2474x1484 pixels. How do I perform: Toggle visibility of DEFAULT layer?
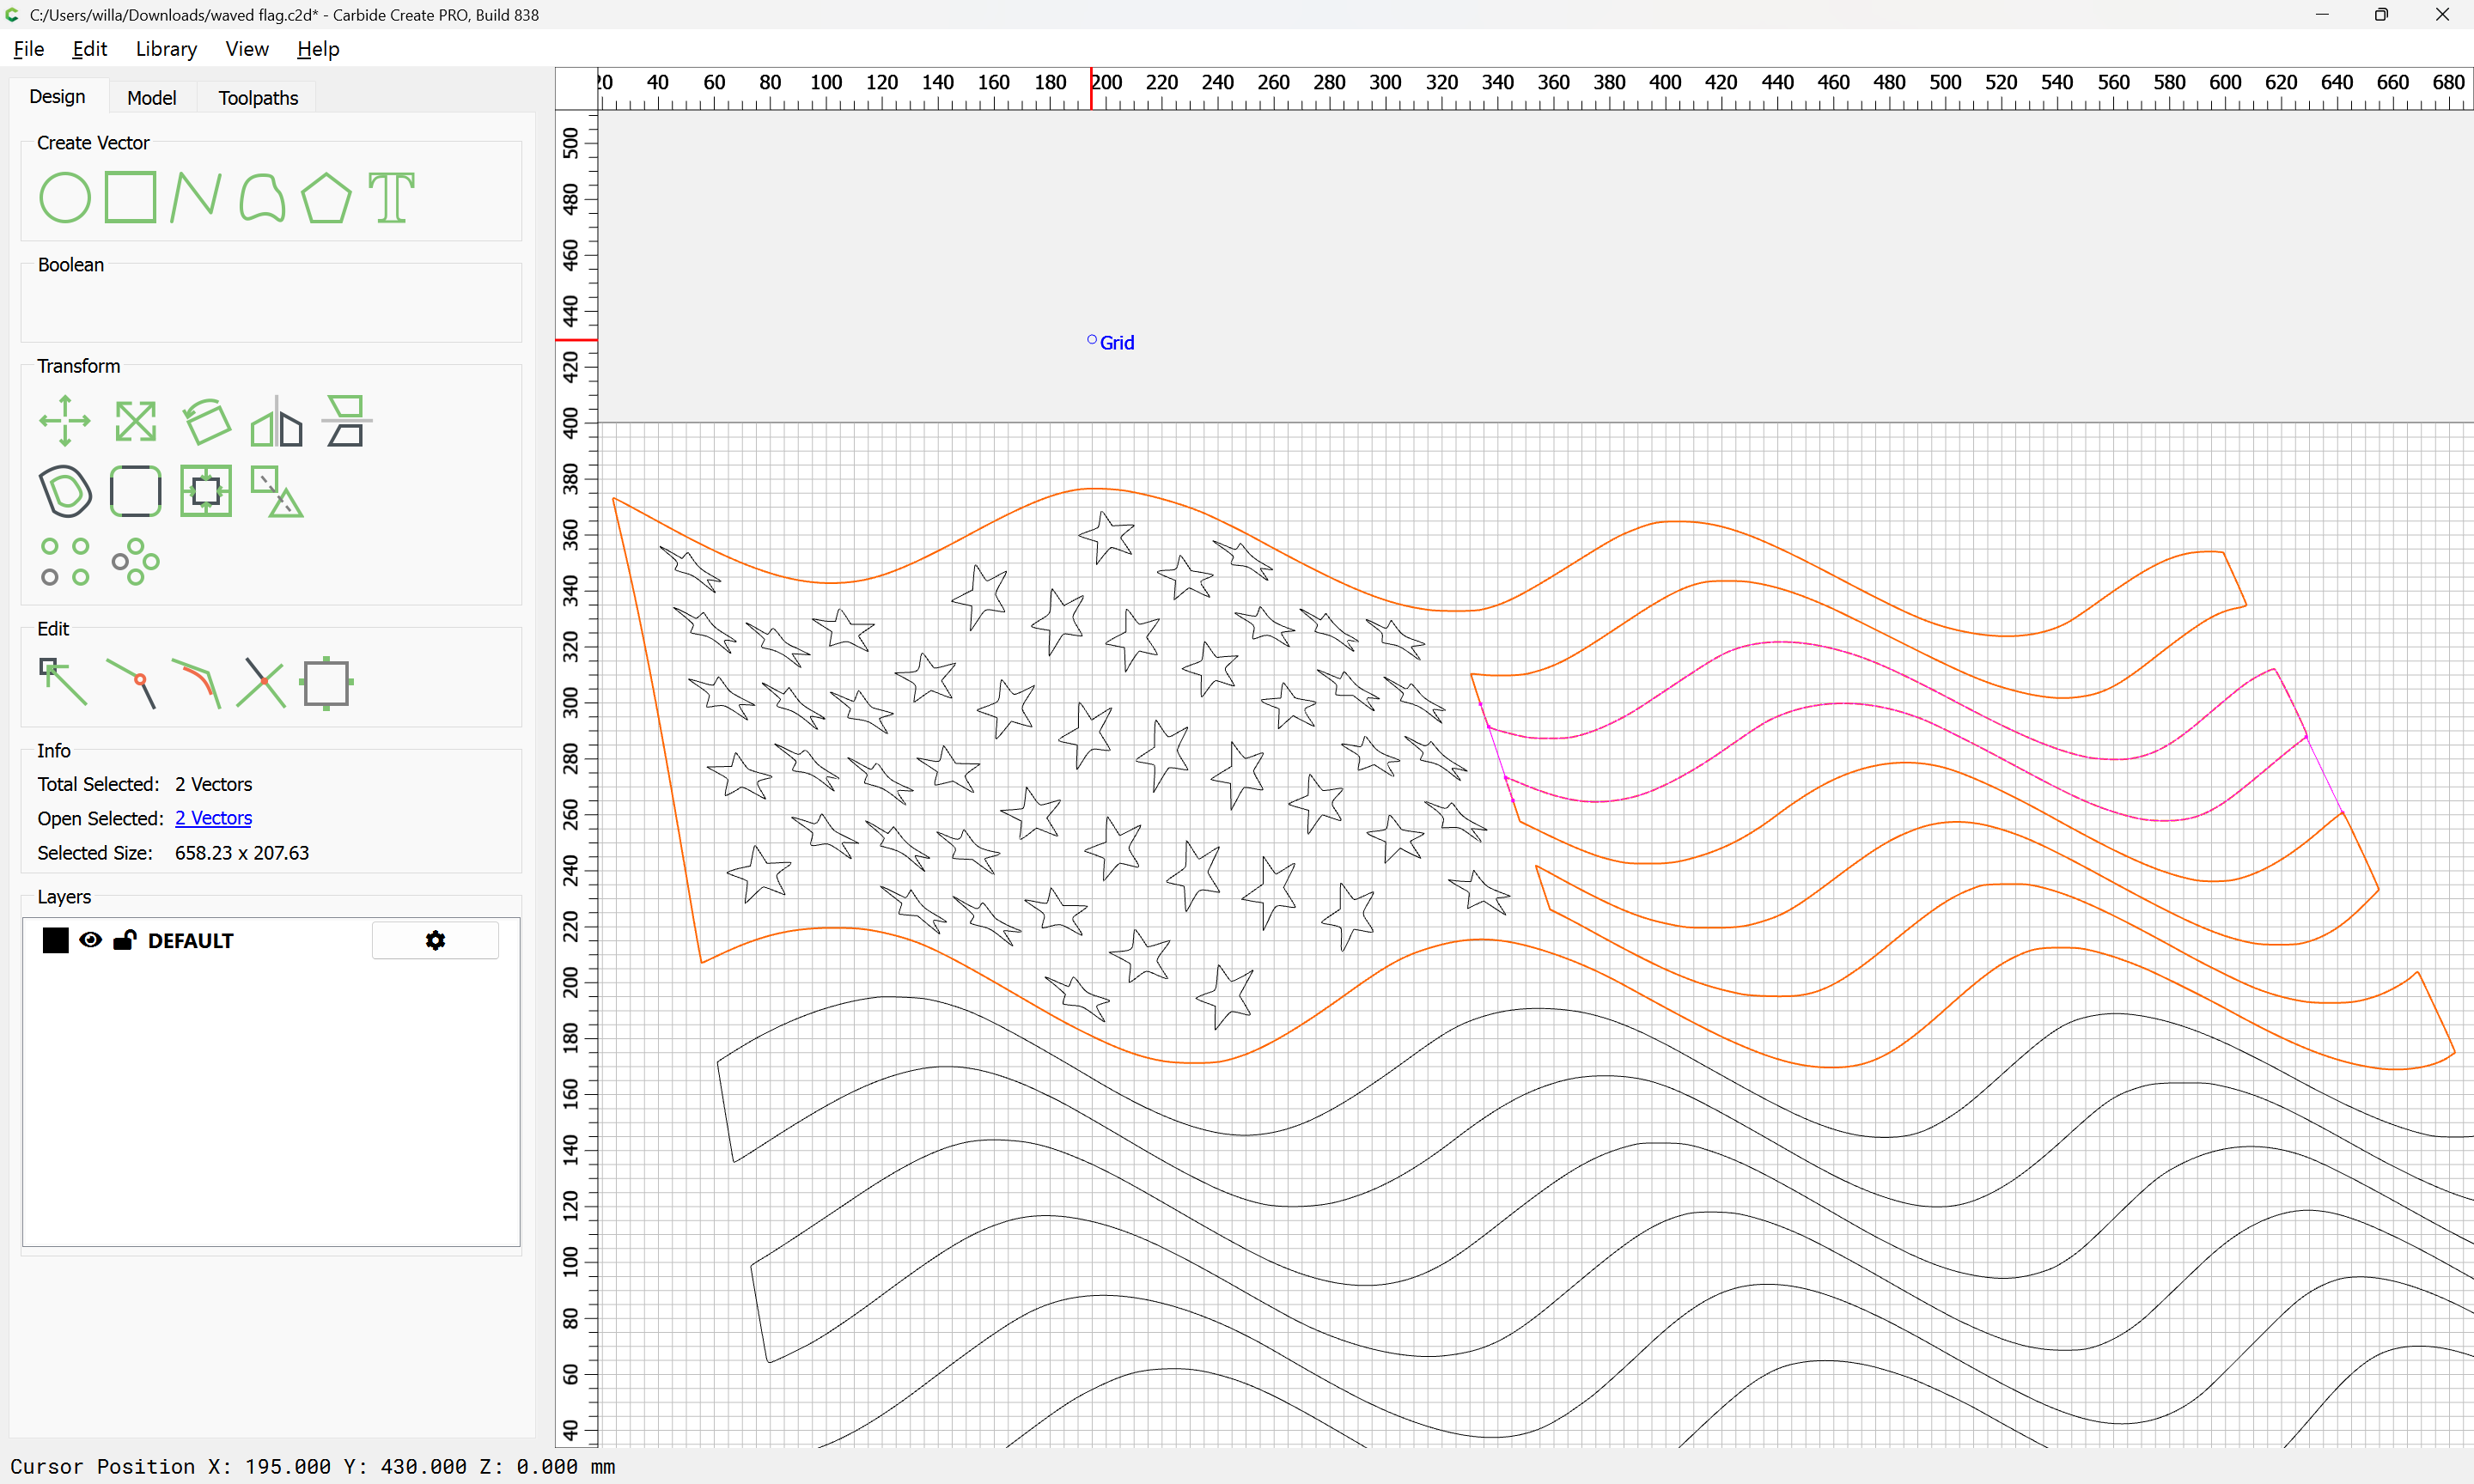point(90,940)
